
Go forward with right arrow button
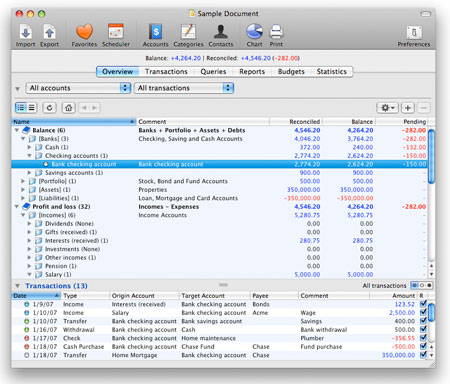pos(95,108)
